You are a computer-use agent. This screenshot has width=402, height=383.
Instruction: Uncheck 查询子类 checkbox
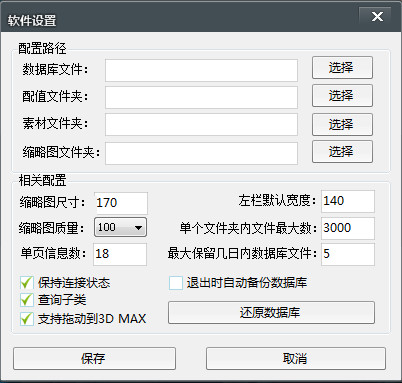(x=27, y=300)
